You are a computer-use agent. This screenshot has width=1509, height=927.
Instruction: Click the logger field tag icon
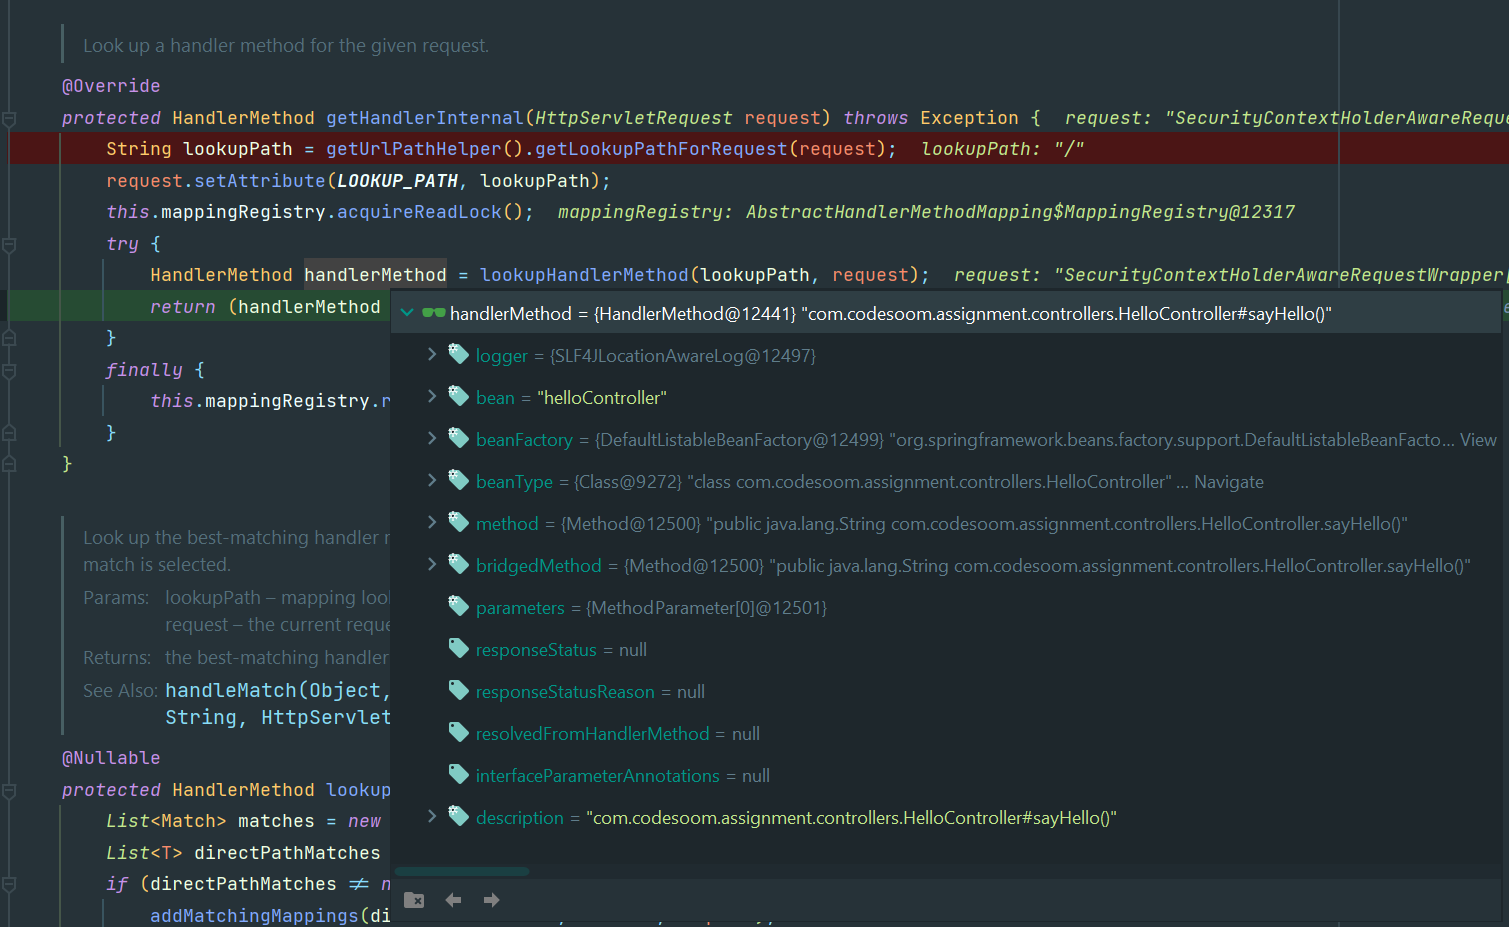[x=459, y=354]
